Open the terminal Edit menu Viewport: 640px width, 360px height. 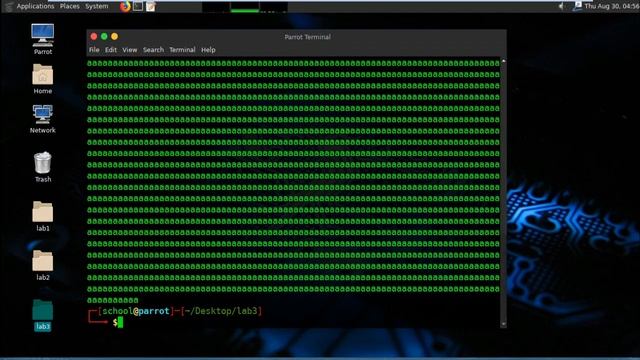coord(111,50)
